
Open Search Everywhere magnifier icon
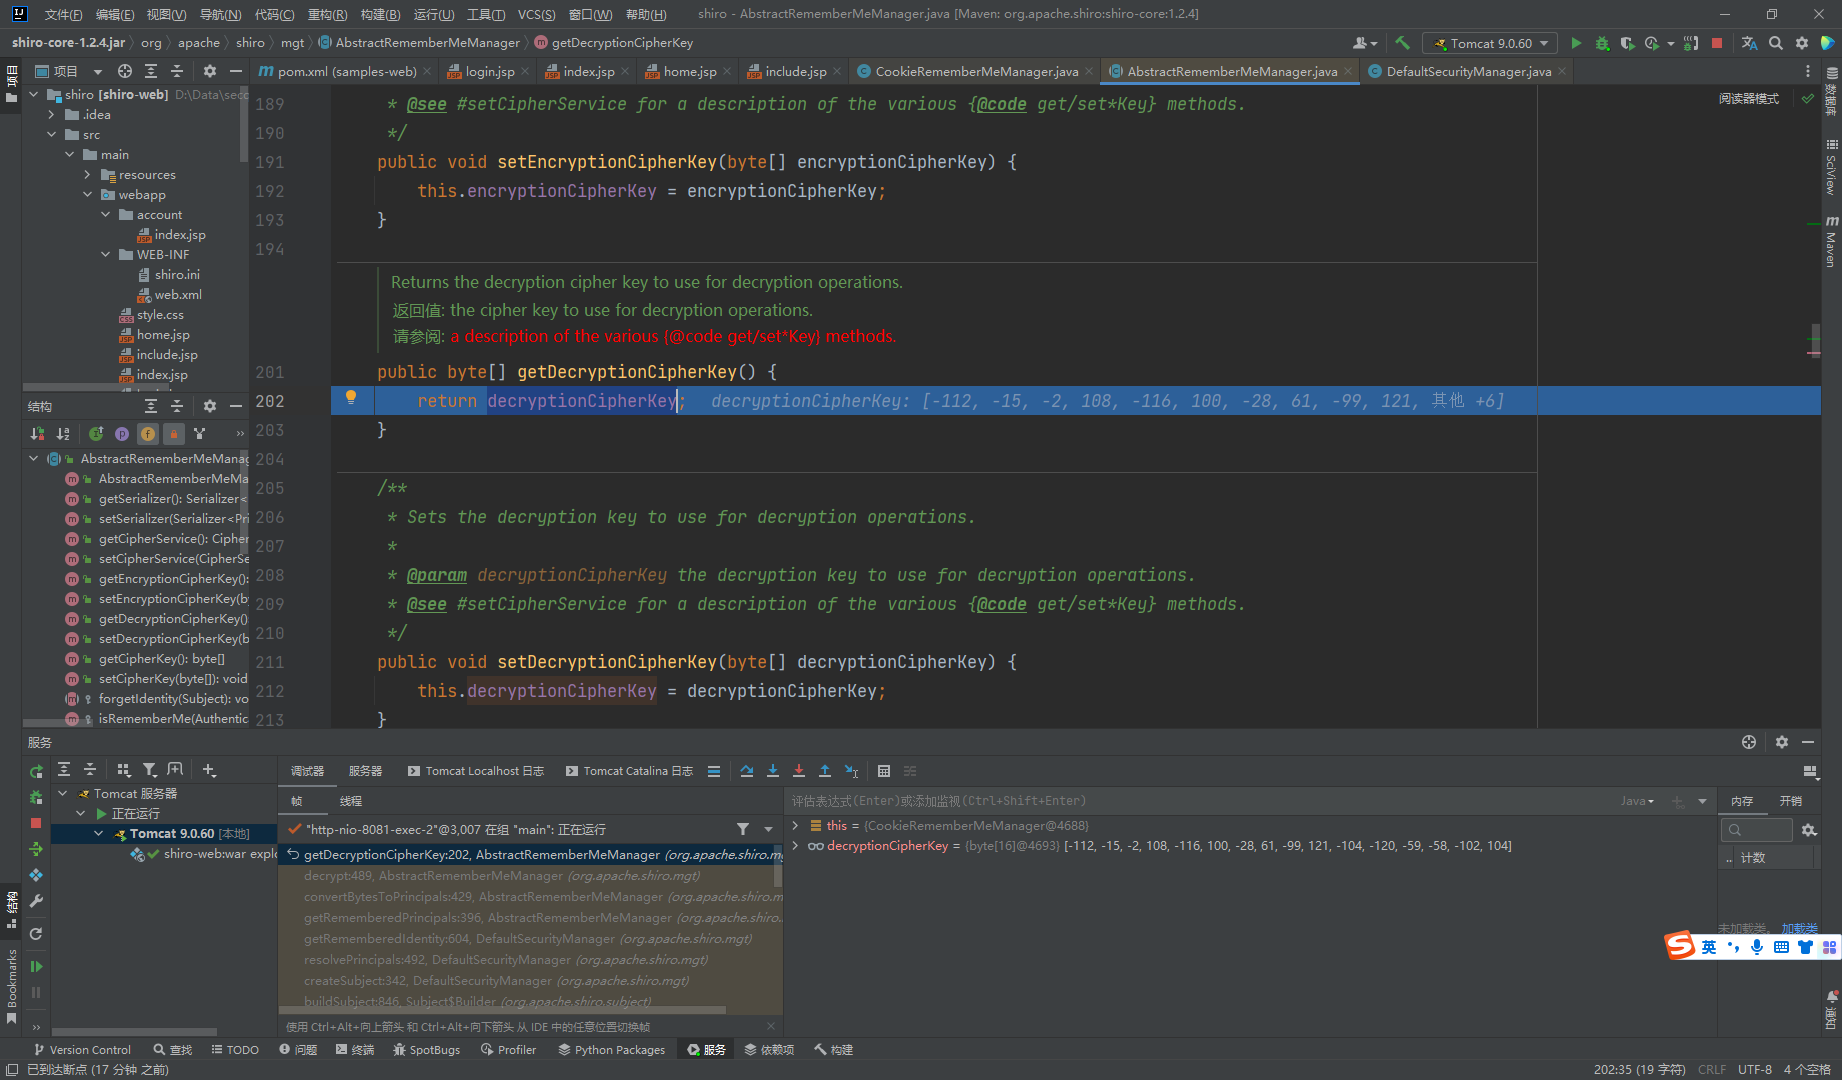[x=1775, y=43]
